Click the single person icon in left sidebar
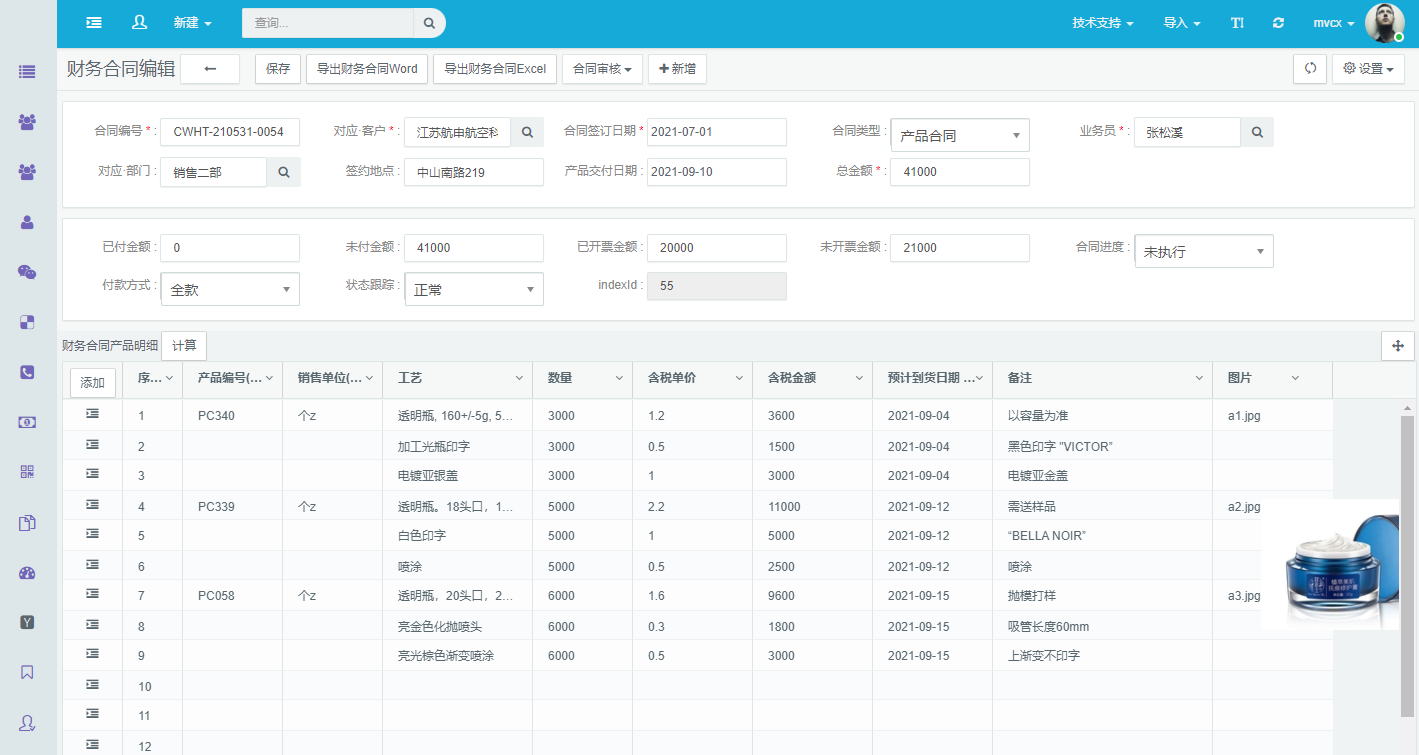 (x=27, y=222)
